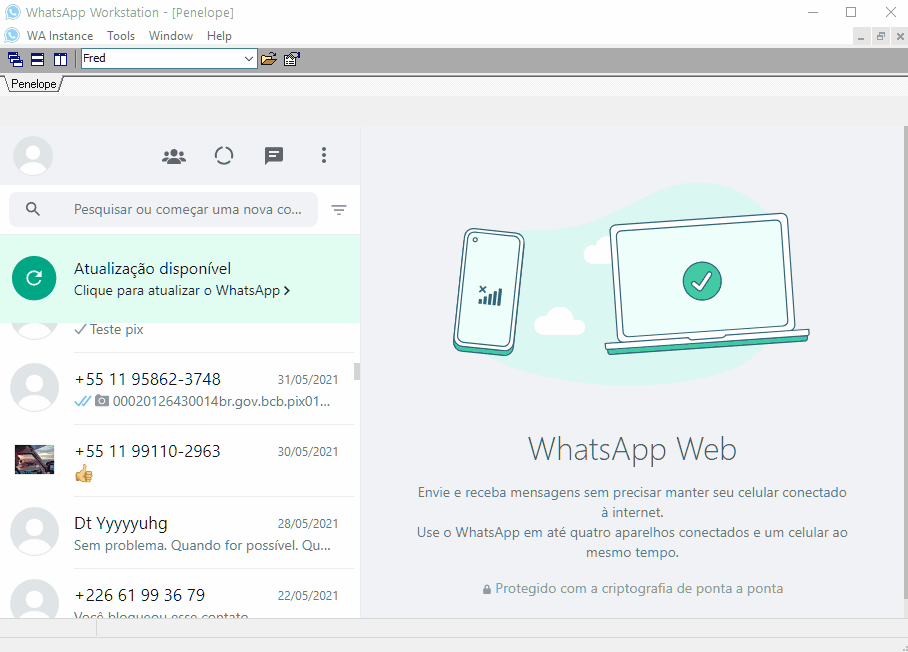Viewport: 908px width, 652px height.
Task: Open the instance name combo box showing Fred
Action: [x=169, y=58]
